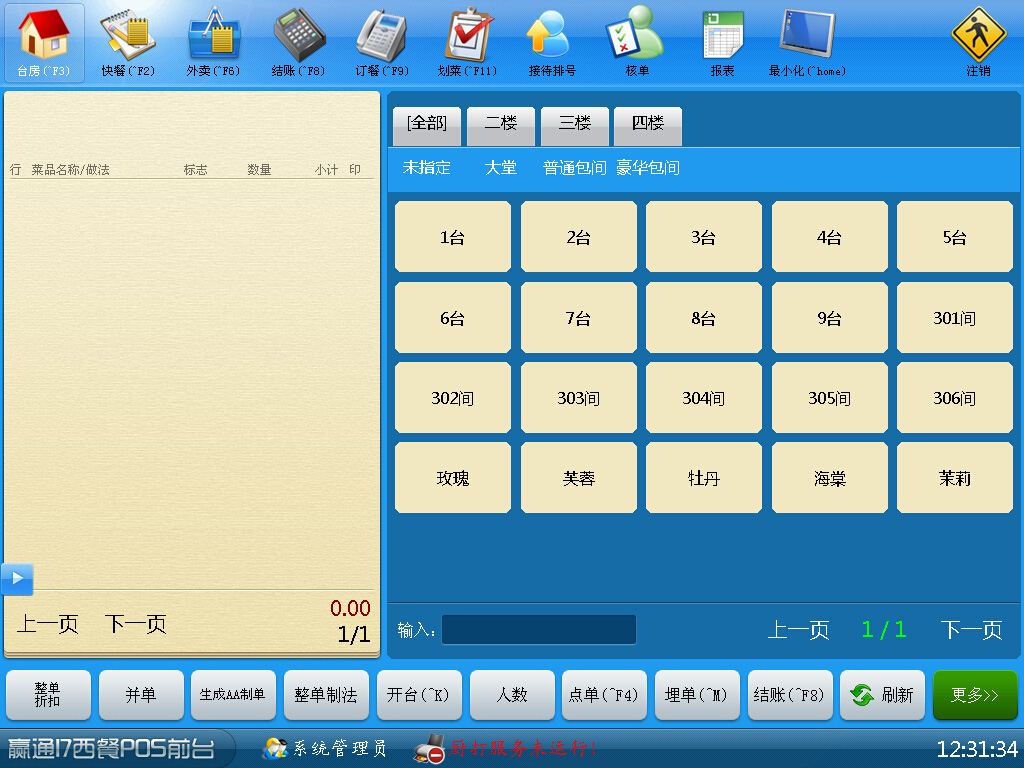Expand the left panel blue arrow
This screenshot has width=1024, height=768.
[17, 578]
